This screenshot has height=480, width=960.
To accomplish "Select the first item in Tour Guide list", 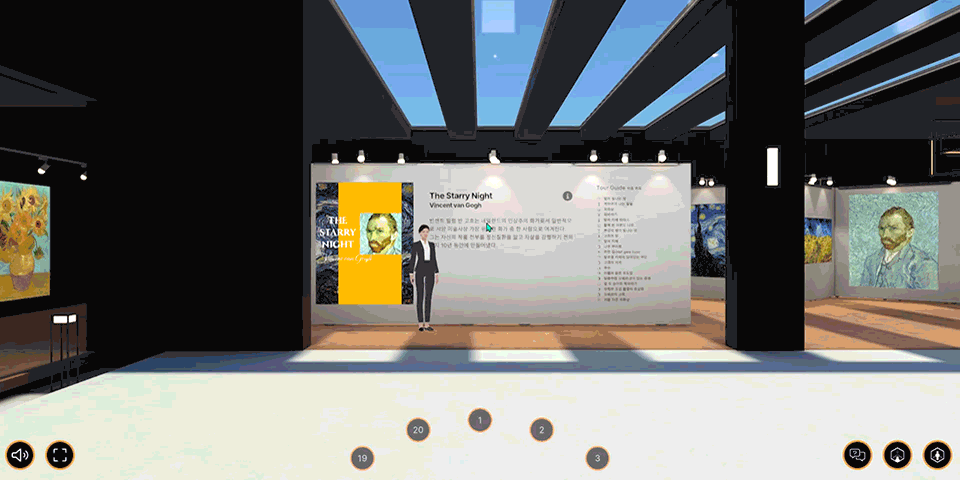I will pos(611,199).
